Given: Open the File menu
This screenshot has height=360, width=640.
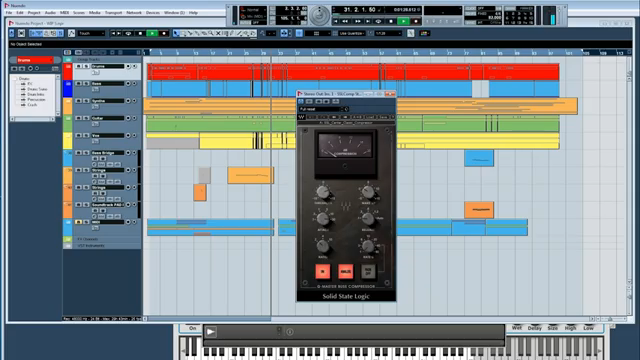Looking at the screenshot, I should pyautogui.click(x=9, y=13).
